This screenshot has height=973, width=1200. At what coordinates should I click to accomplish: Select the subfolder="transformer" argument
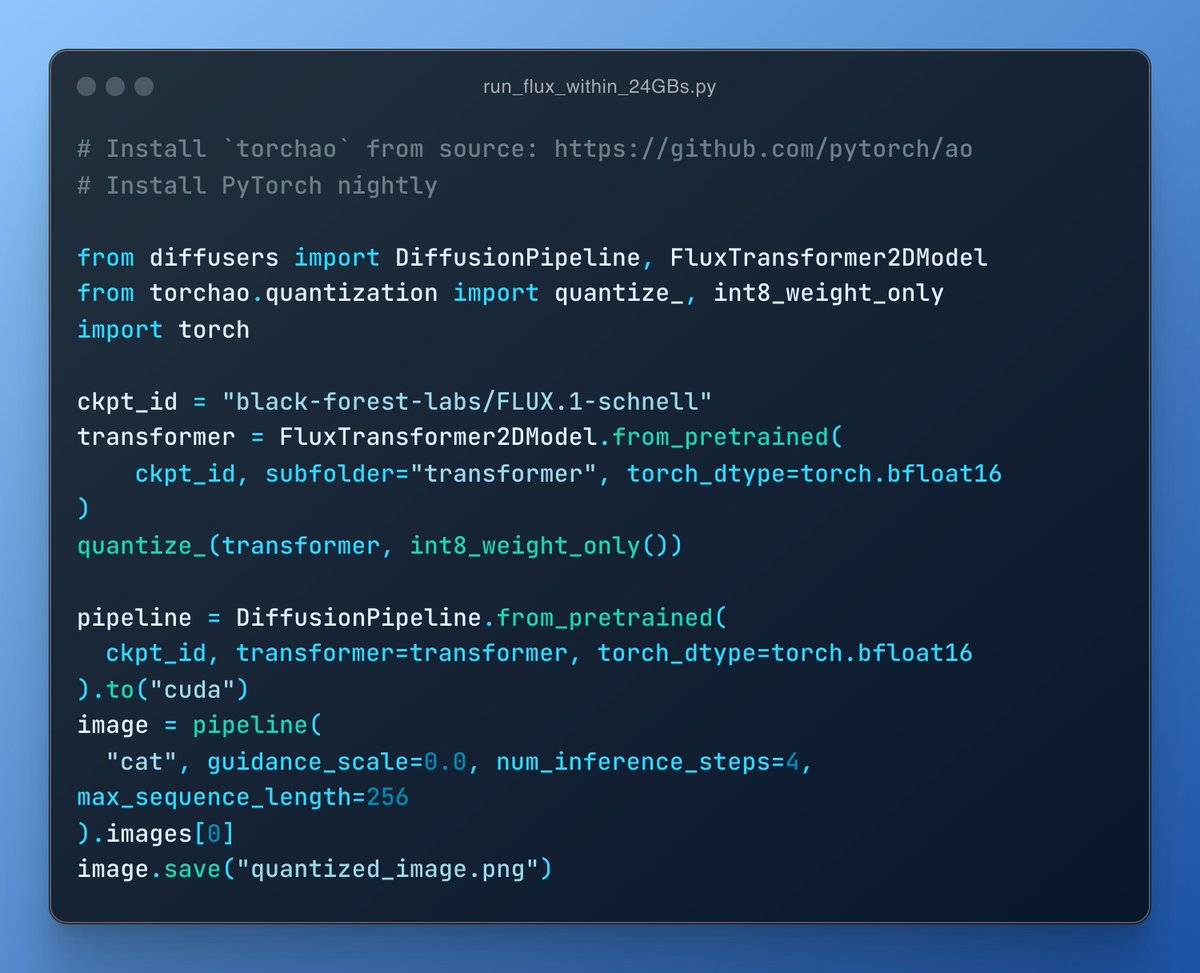point(431,474)
